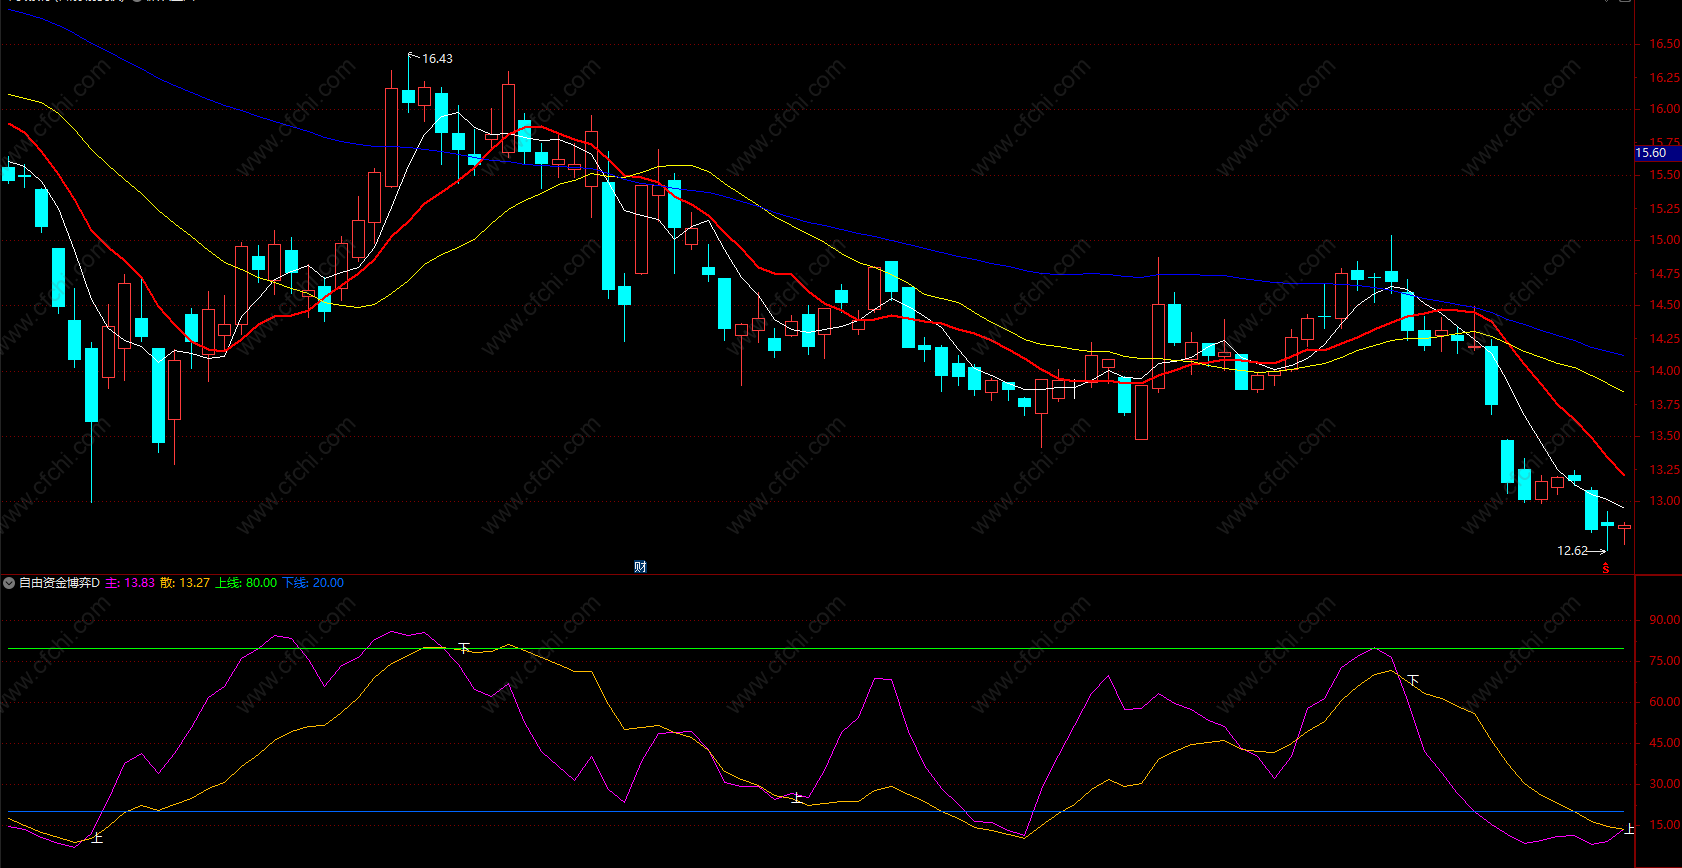Click the 15.00 price axis label on main chart
The height and width of the screenshot is (868, 1682).
point(1665,240)
